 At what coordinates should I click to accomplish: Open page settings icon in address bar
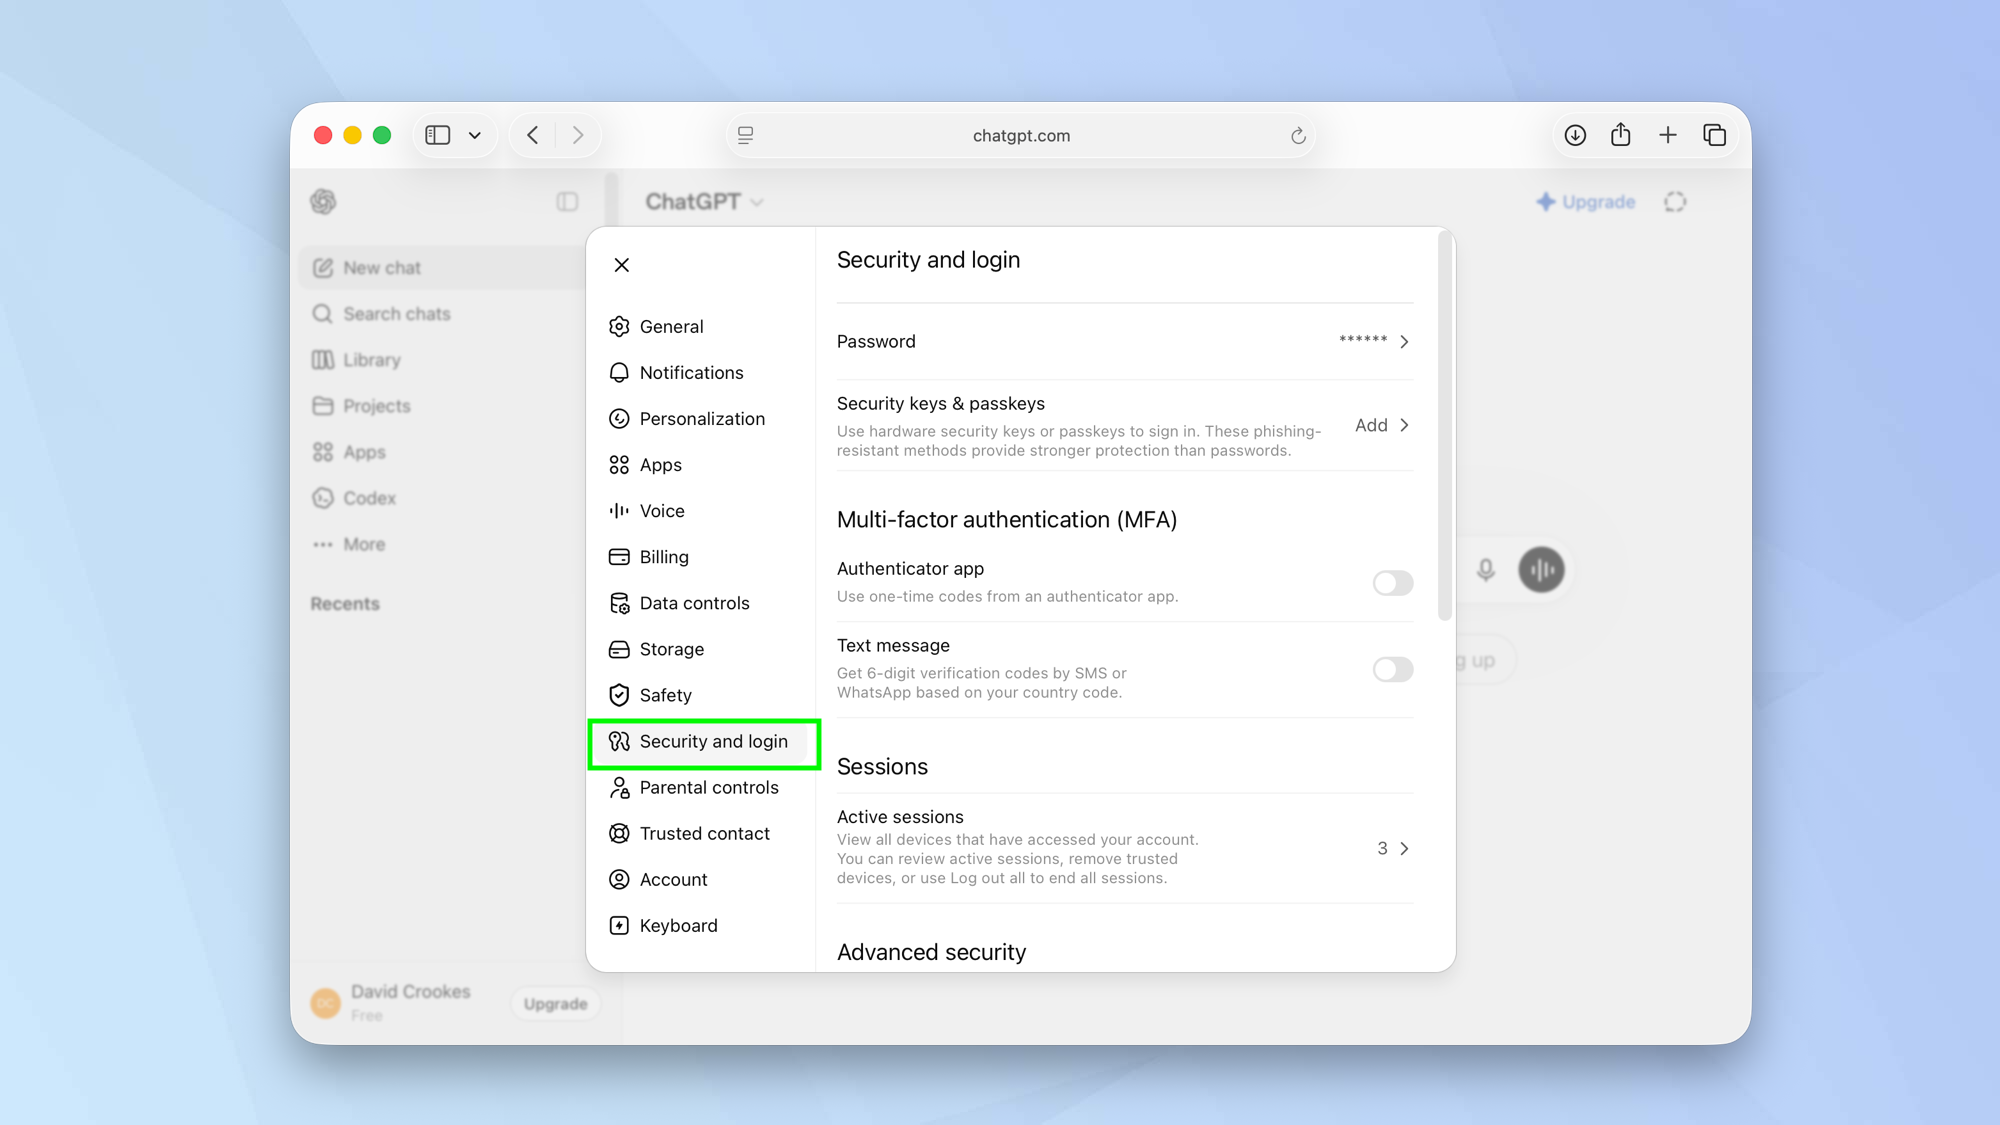(745, 135)
